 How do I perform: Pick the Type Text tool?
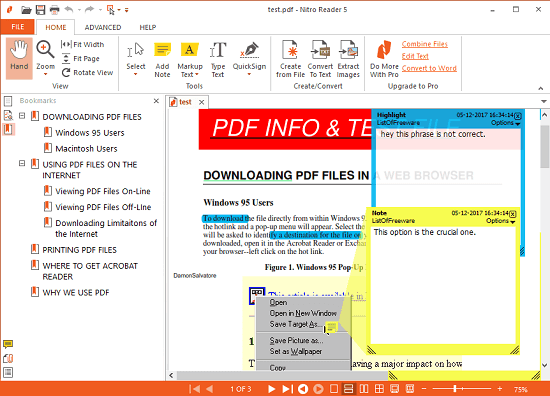click(218, 60)
